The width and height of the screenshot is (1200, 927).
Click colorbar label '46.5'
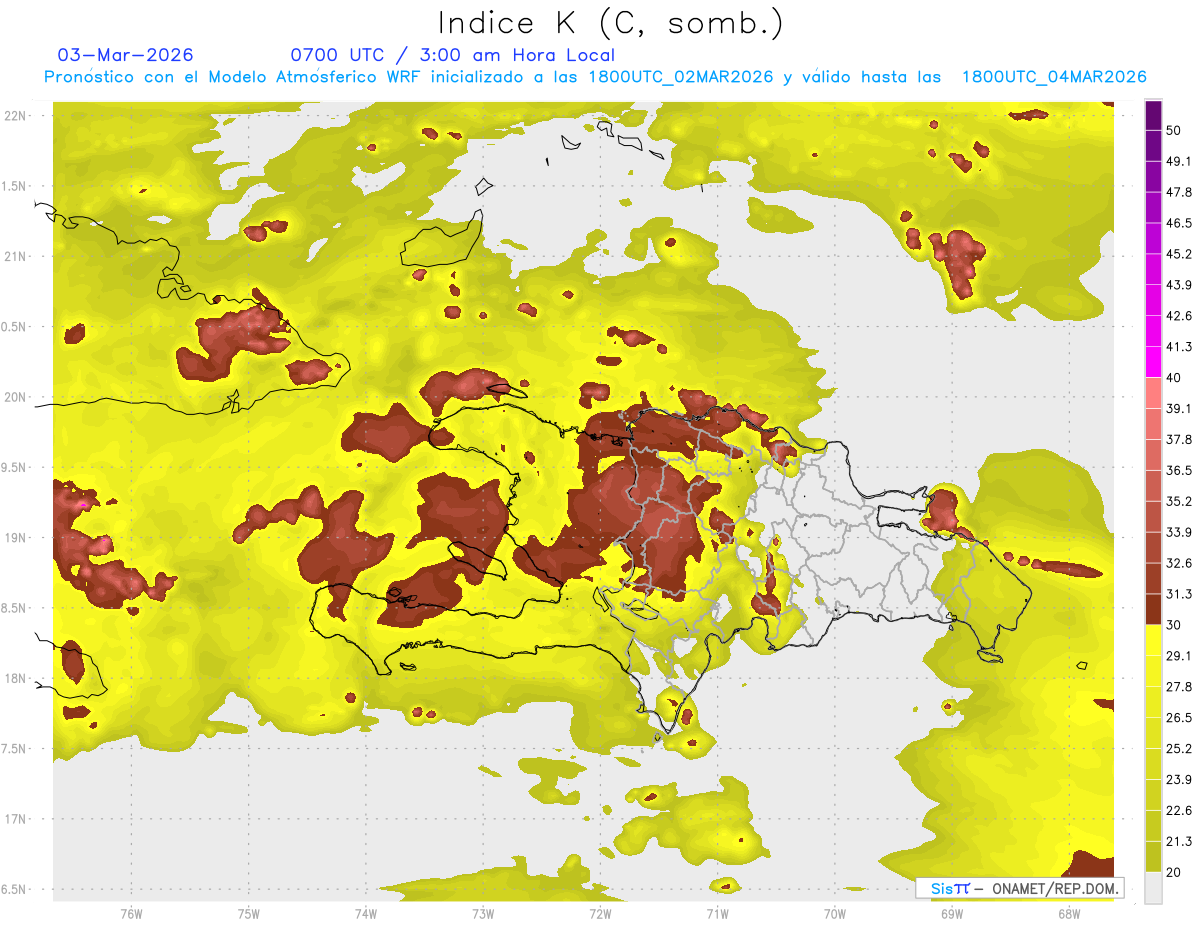[1179, 223]
